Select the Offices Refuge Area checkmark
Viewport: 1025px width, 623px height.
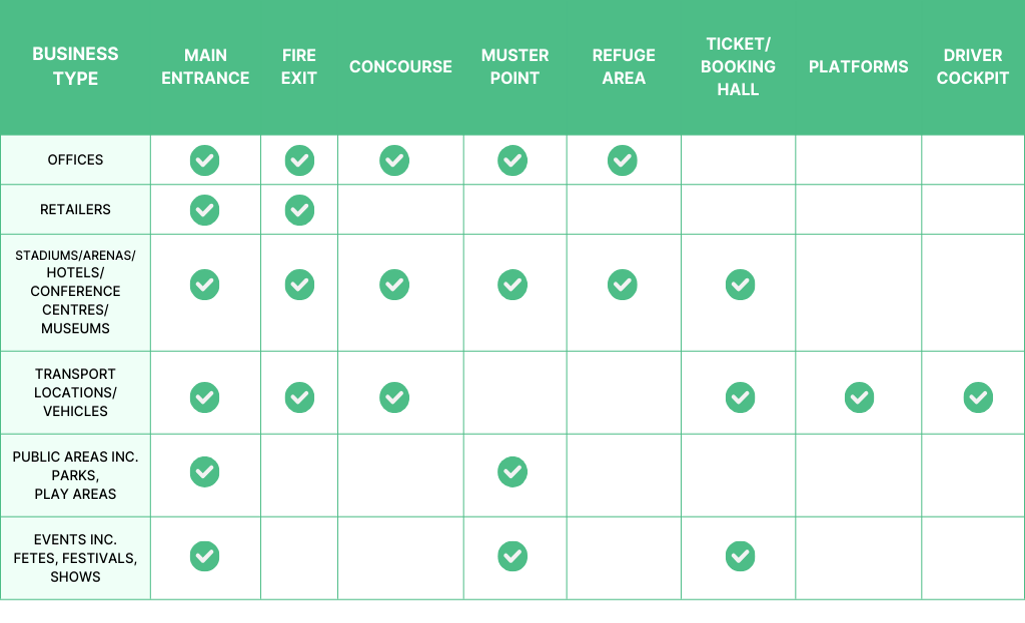click(622, 160)
